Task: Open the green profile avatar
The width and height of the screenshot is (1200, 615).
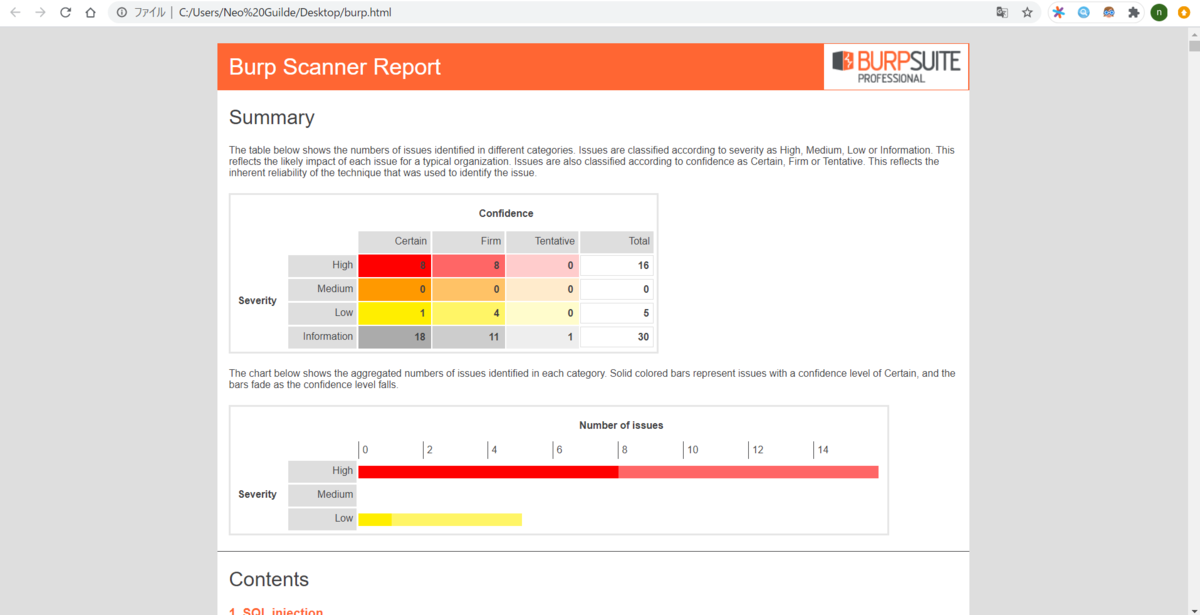Action: click(x=1159, y=13)
